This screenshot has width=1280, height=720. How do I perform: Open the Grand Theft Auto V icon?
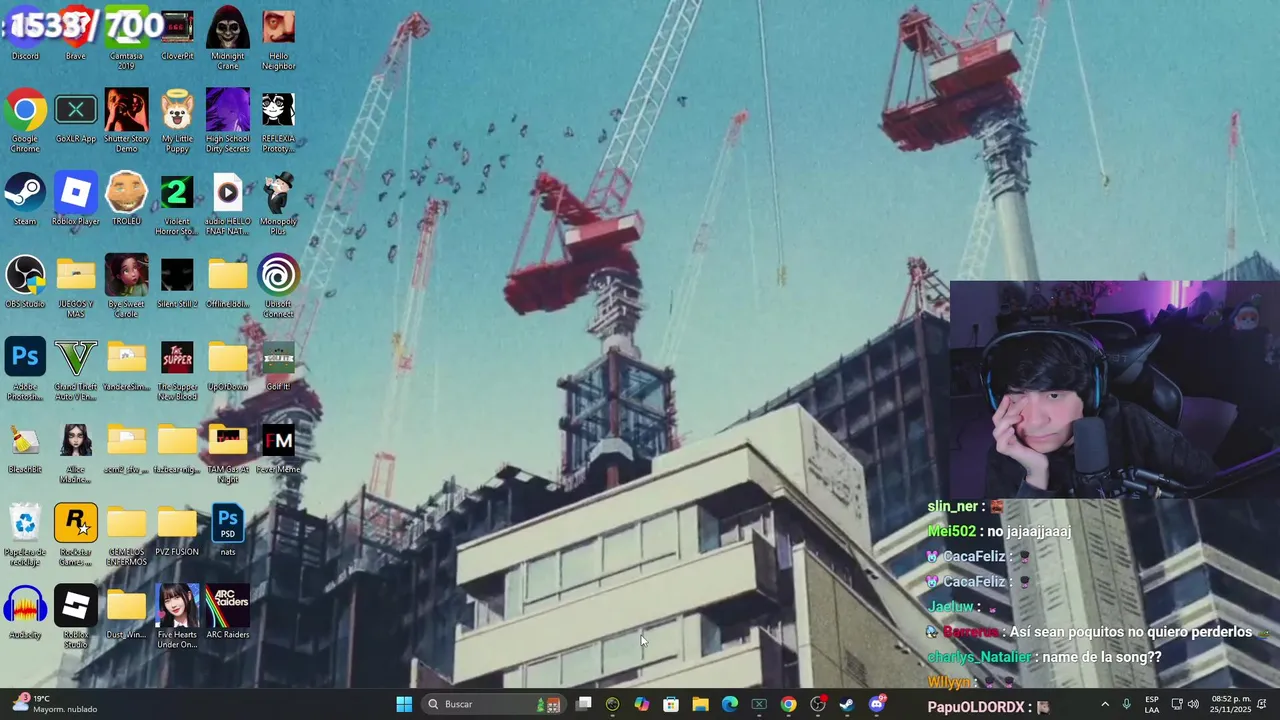(76, 369)
